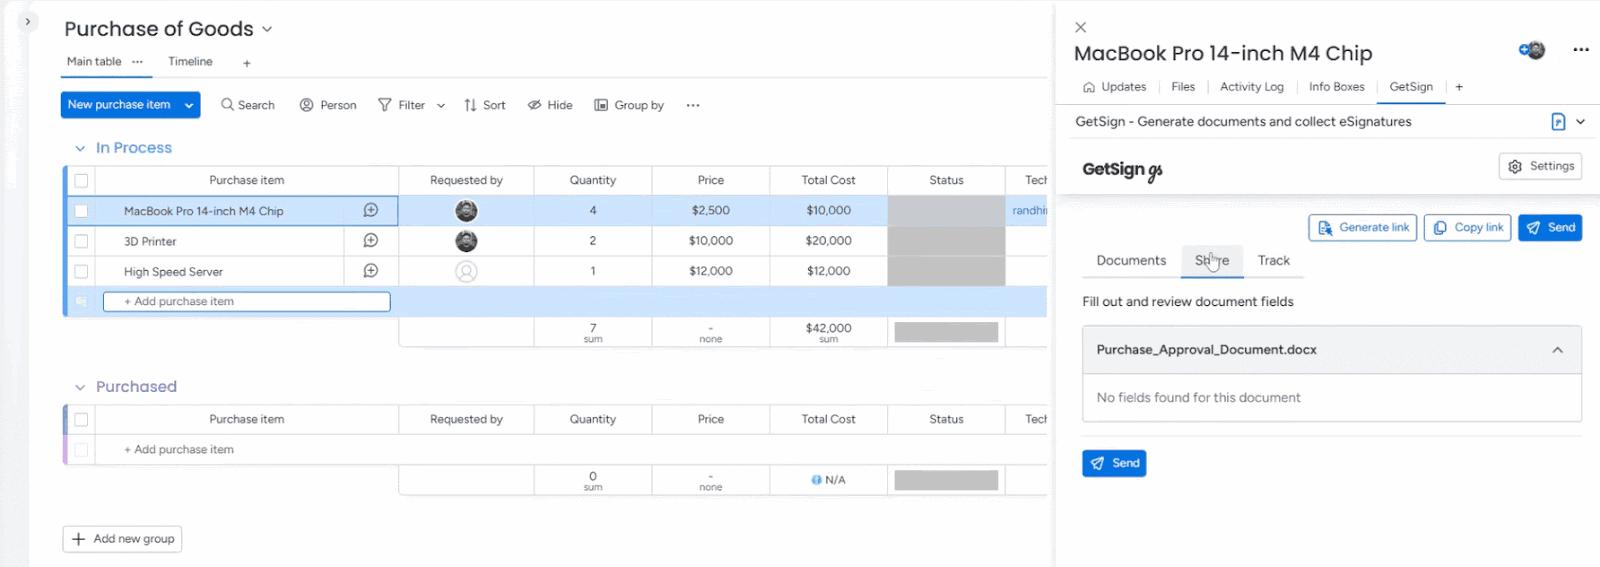Set status for High Speed Server row

[946, 271]
